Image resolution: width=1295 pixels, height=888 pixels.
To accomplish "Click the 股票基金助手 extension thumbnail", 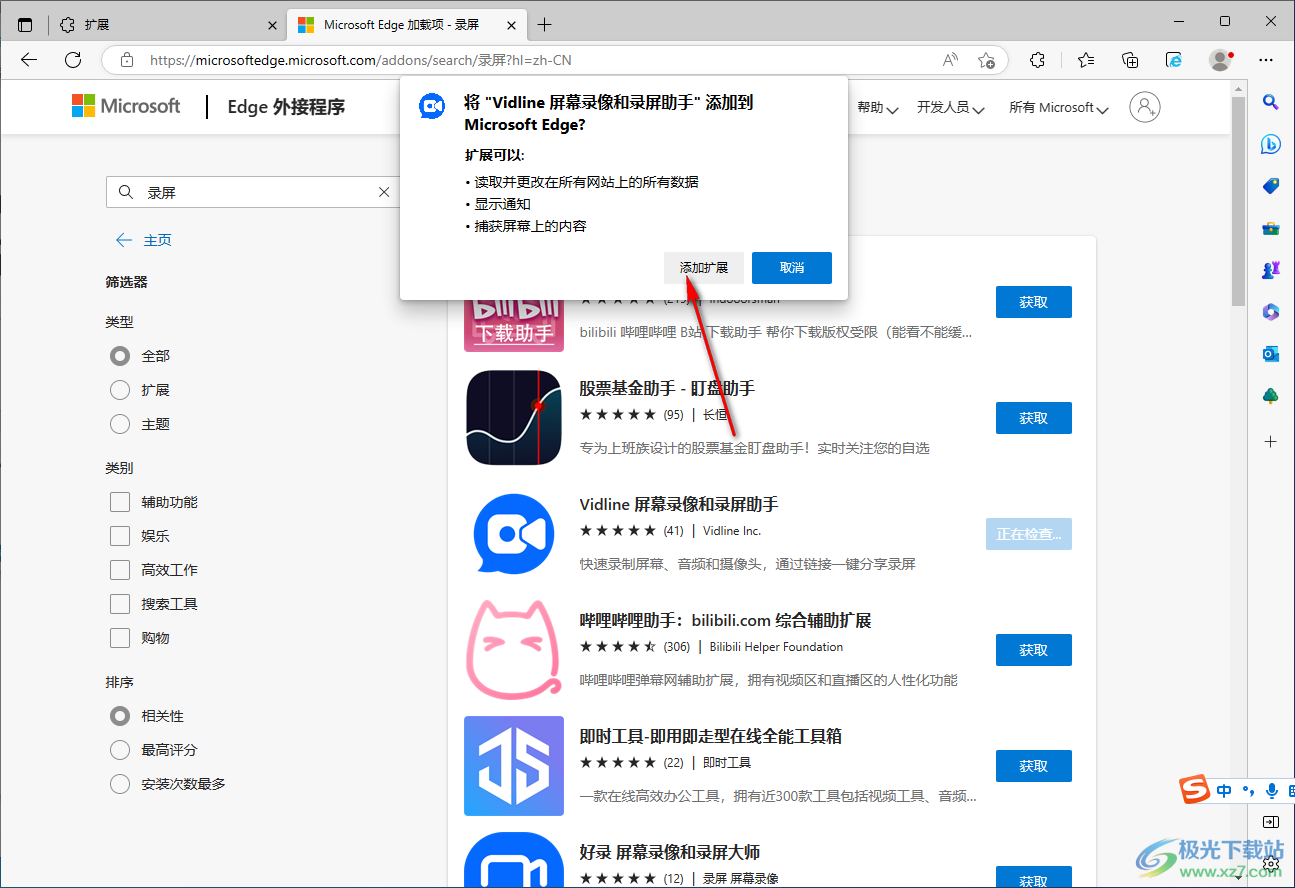I will point(514,418).
